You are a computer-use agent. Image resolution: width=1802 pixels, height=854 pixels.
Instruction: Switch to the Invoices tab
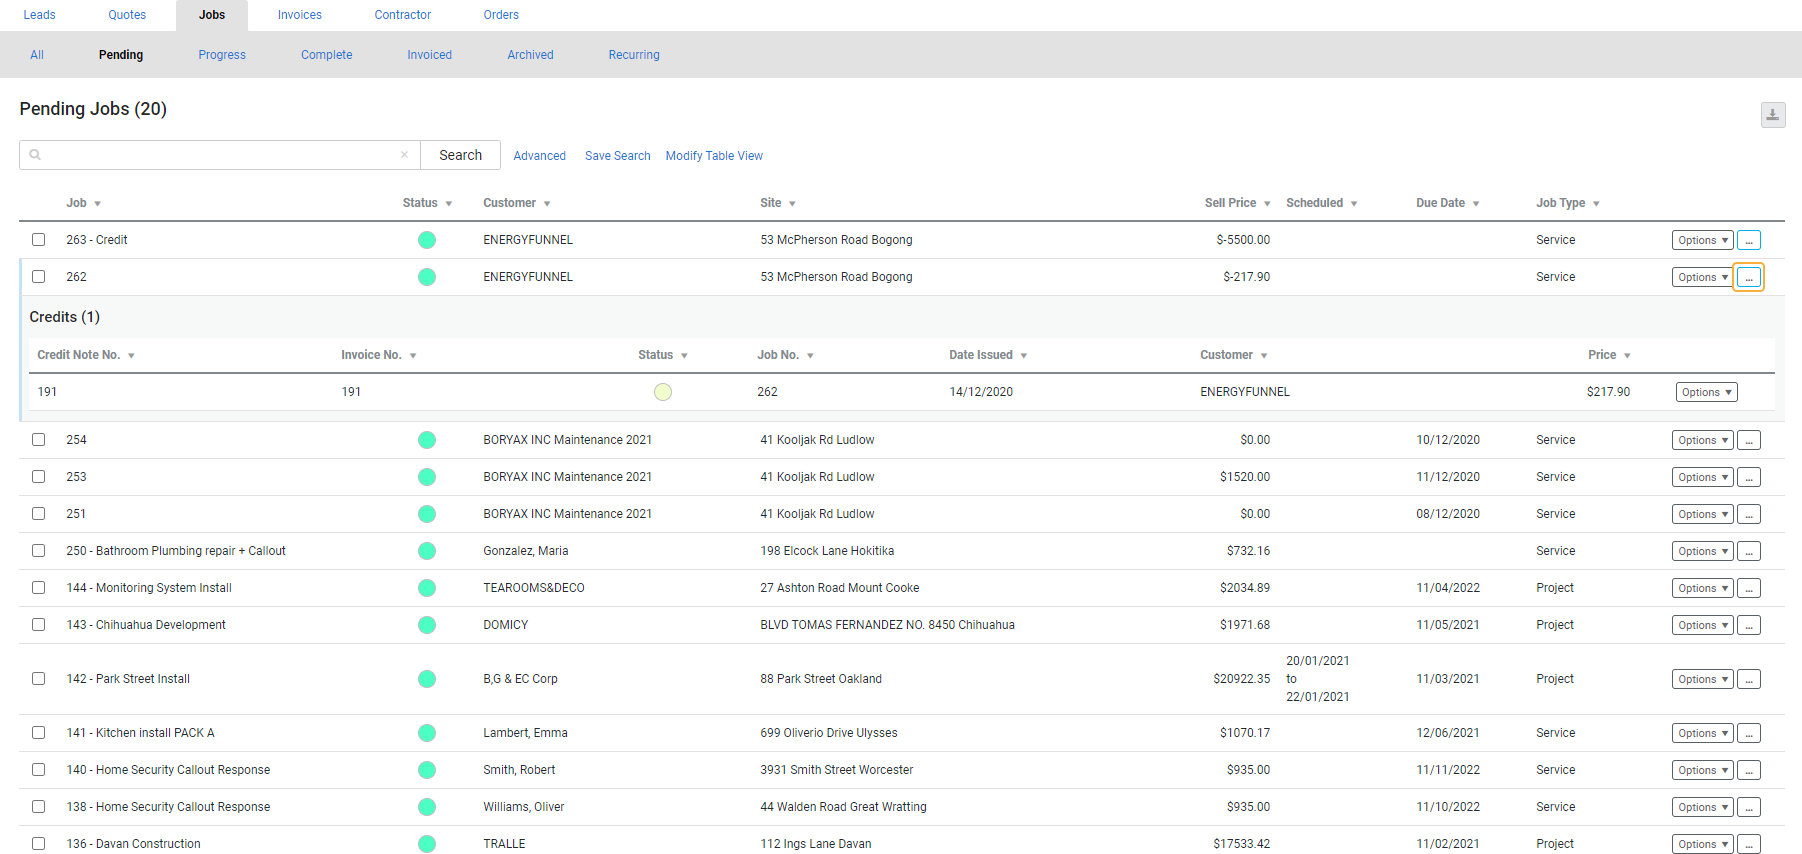click(x=300, y=15)
